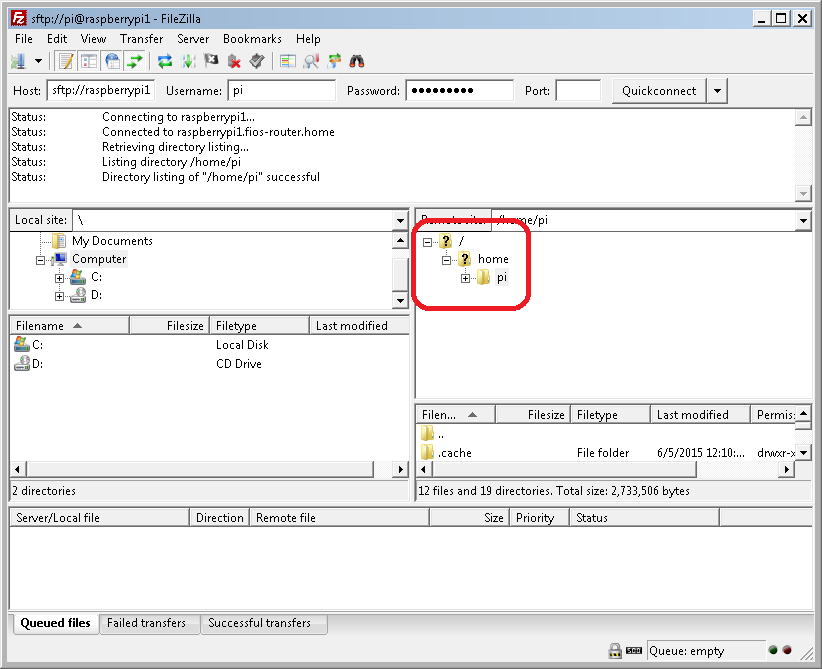
Task: Open the Remote site path dropdown
Action: (x=803, y=220)
